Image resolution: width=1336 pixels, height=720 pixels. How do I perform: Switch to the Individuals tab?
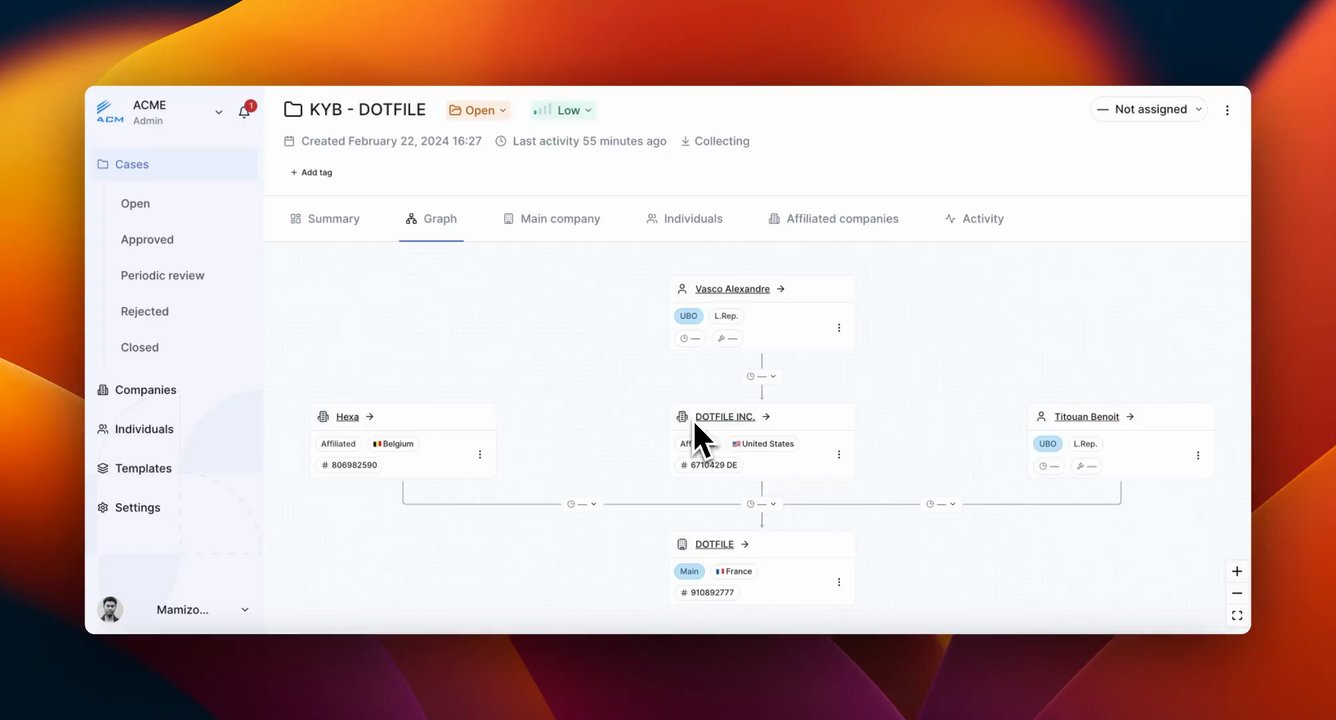coord(684,218)
